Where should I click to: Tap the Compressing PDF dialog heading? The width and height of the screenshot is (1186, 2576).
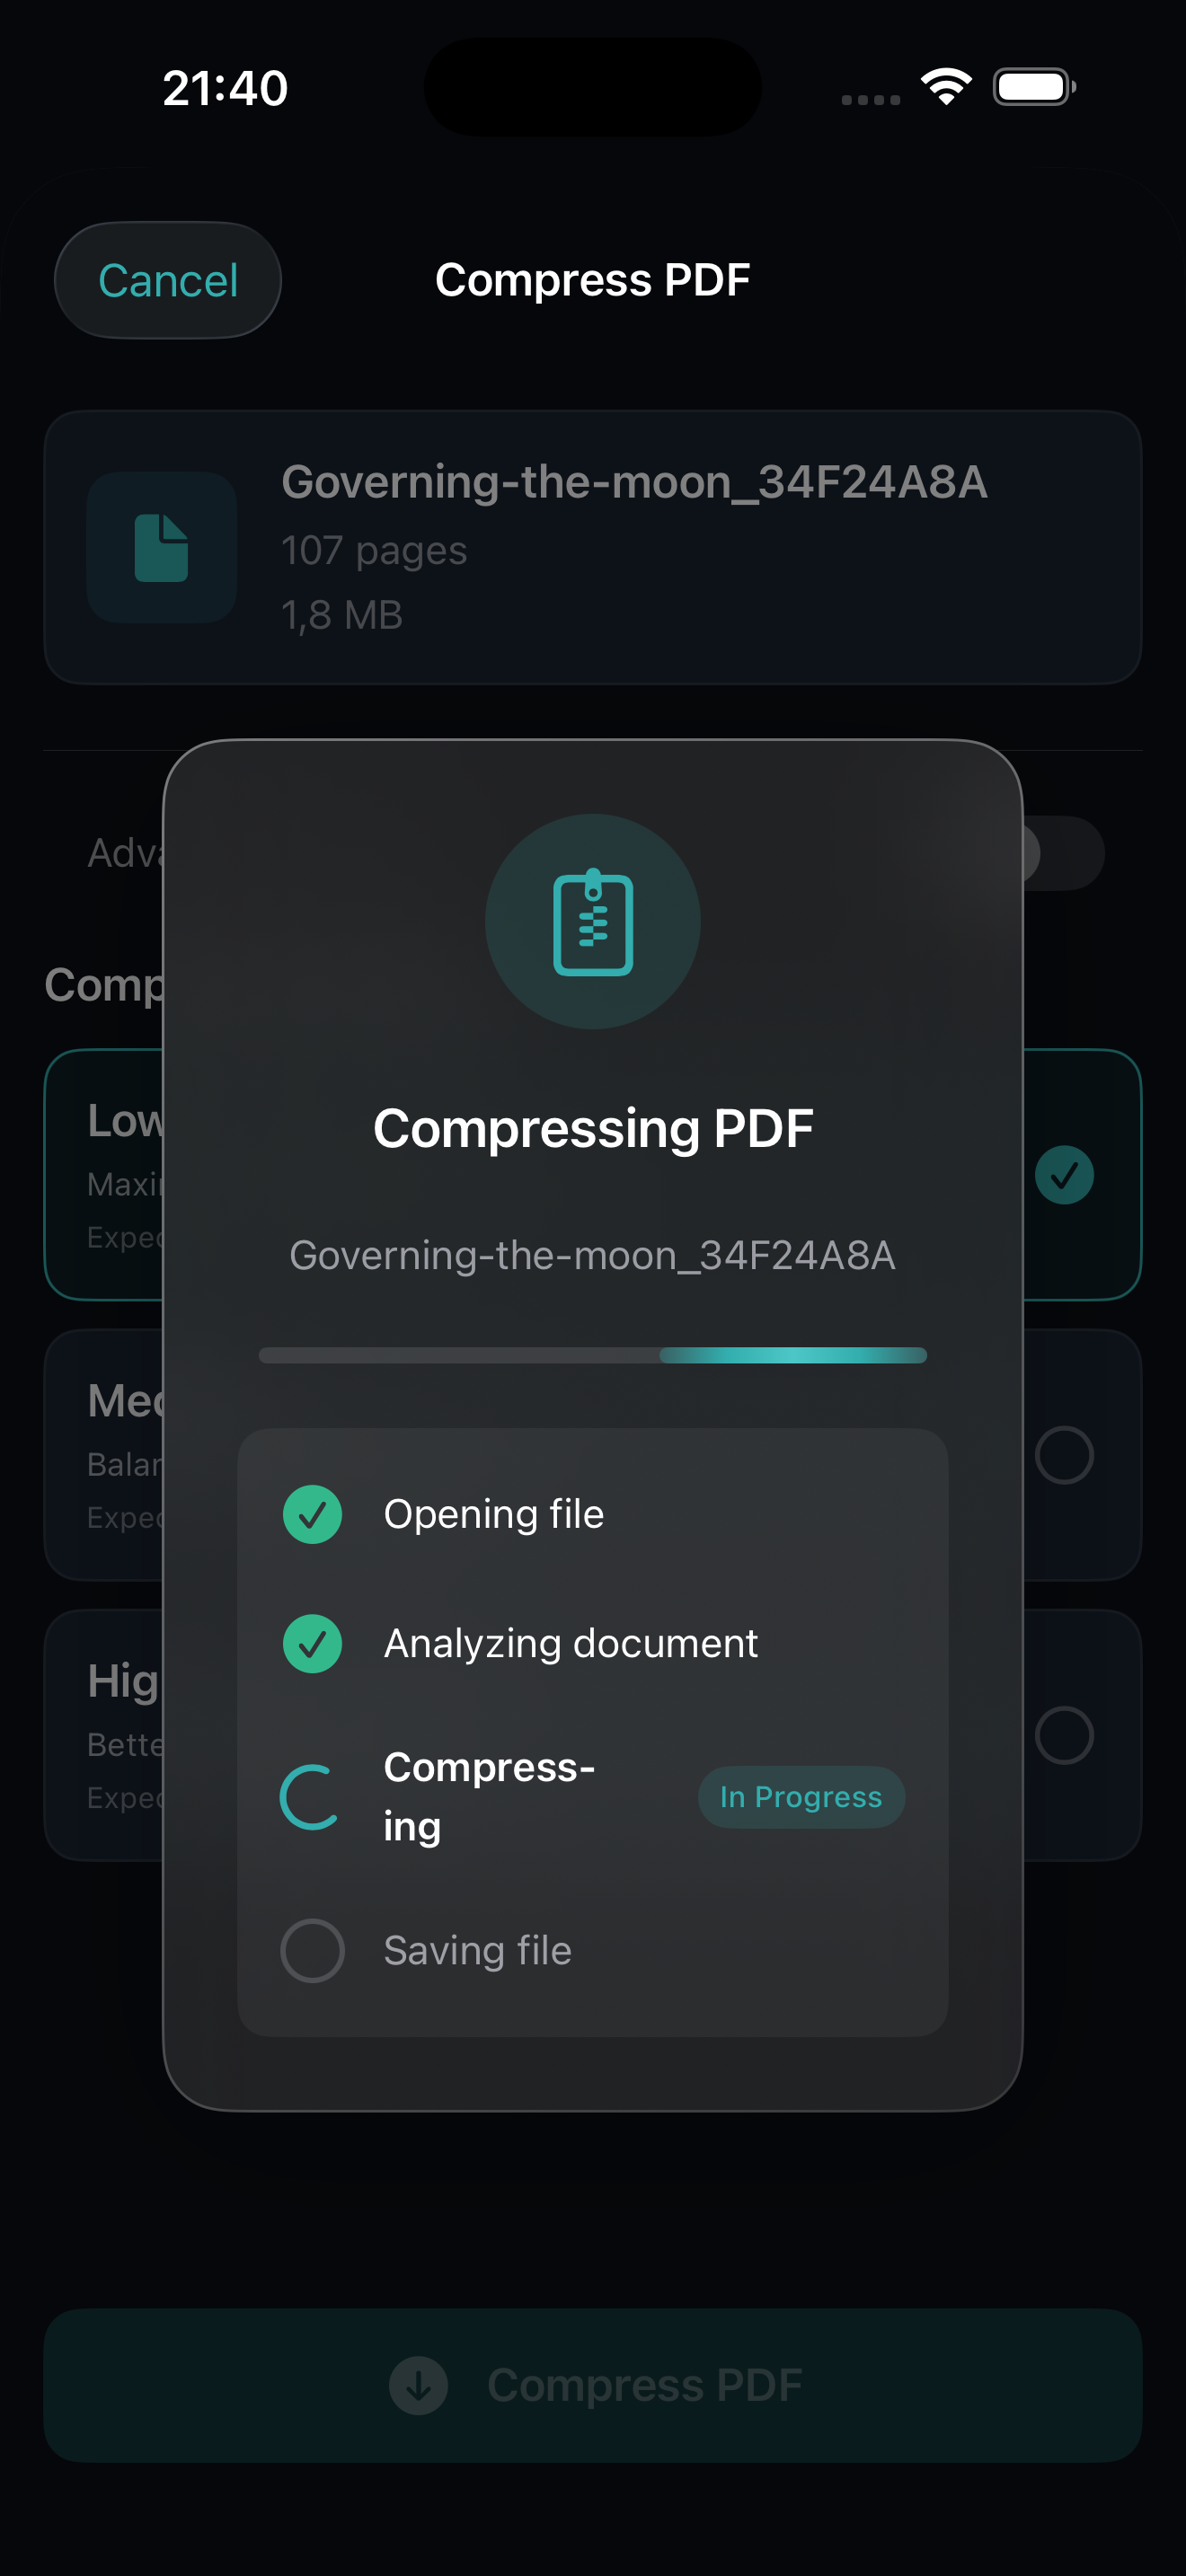[593, 1128]
